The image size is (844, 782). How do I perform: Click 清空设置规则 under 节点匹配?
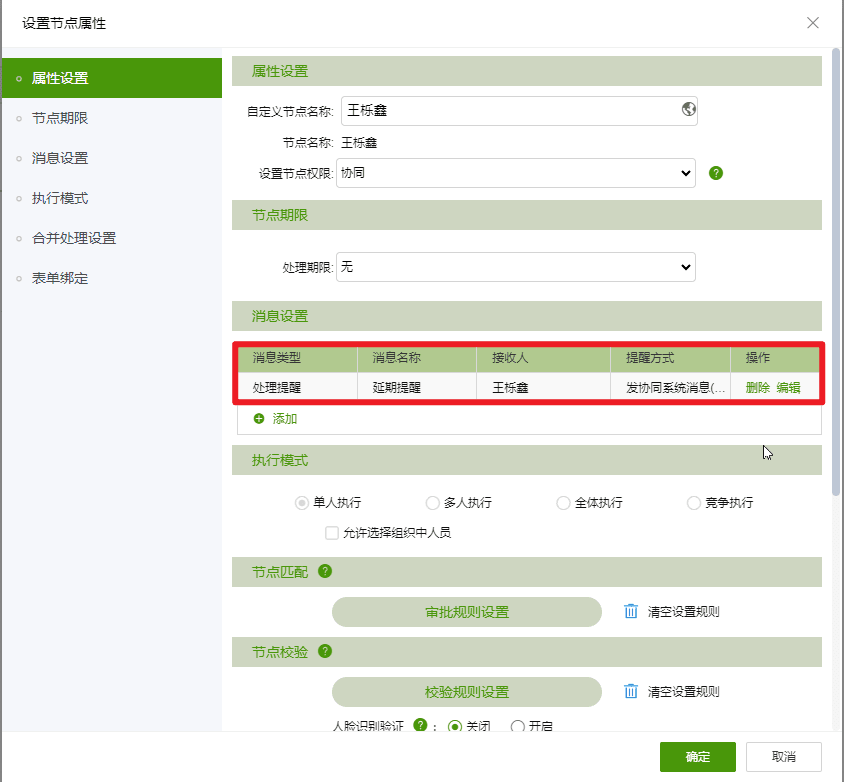(x=683, y=612)
